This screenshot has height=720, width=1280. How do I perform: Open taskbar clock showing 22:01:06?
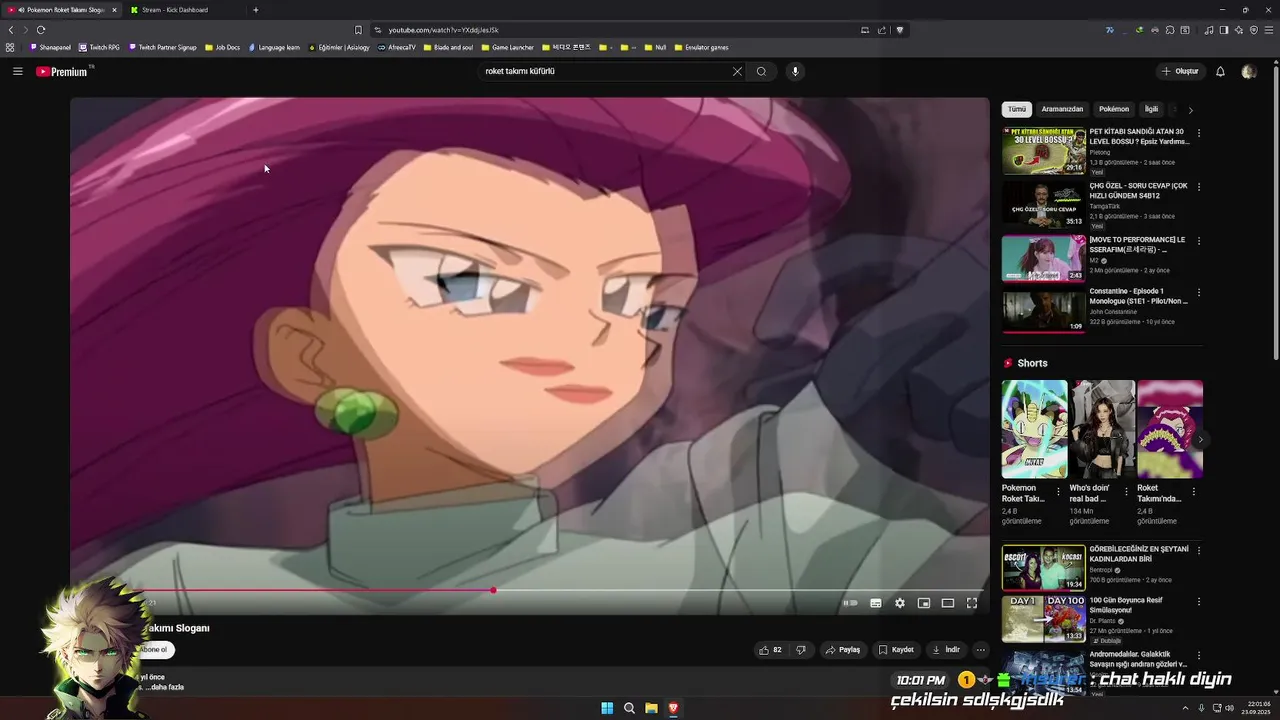point(1254,708)
